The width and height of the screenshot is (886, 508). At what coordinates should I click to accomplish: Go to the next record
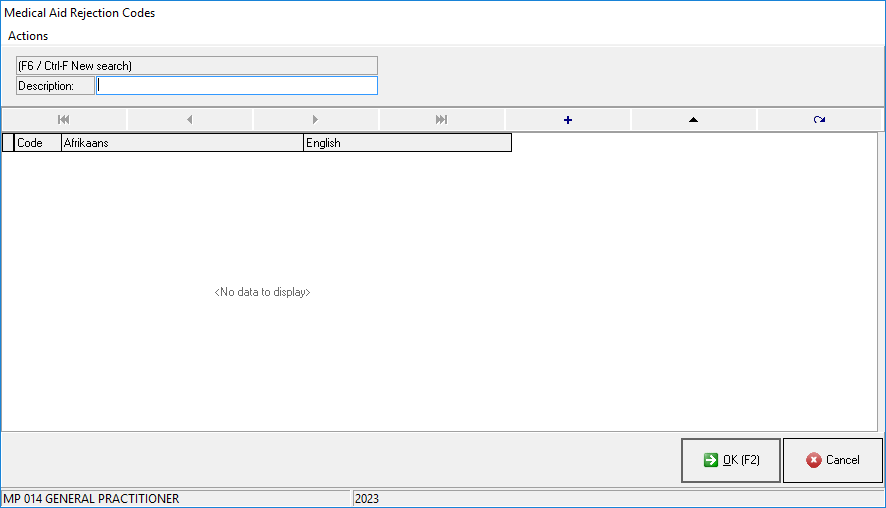[316, 120]
